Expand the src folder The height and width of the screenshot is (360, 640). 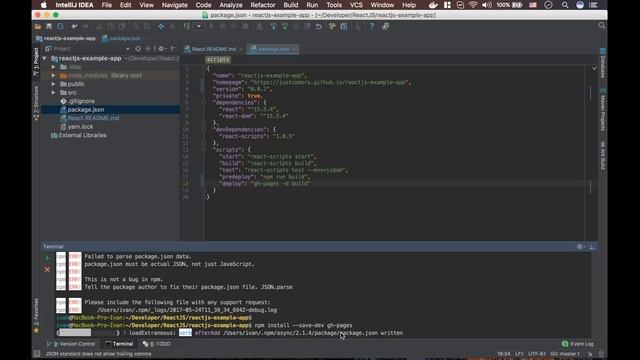53,93
